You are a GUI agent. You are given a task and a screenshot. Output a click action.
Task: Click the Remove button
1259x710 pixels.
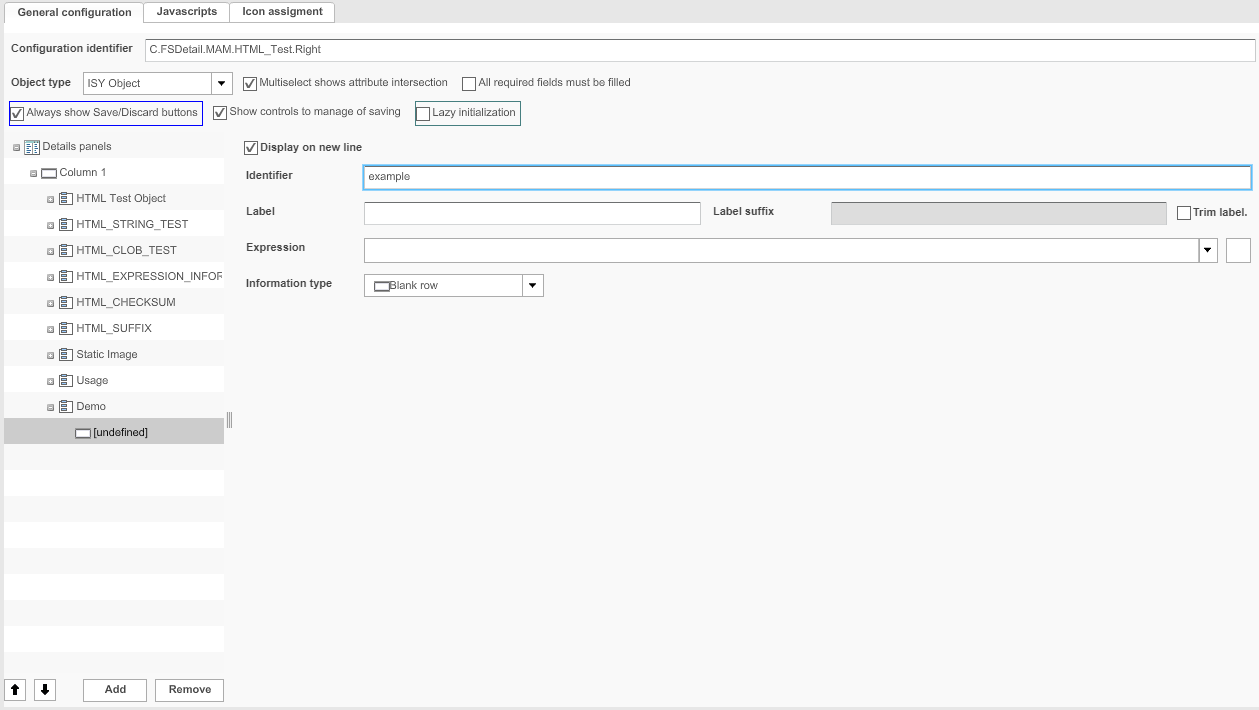point(188,689)
